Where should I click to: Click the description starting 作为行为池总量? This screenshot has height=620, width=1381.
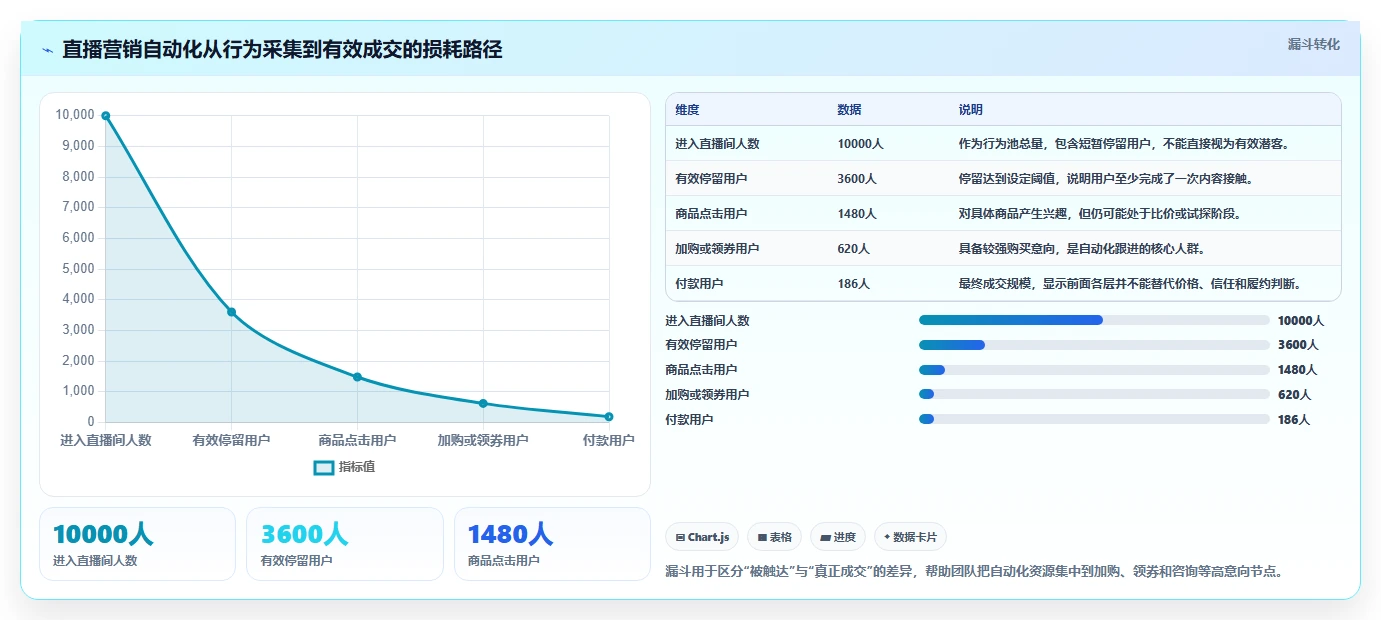click(1126, 144)
